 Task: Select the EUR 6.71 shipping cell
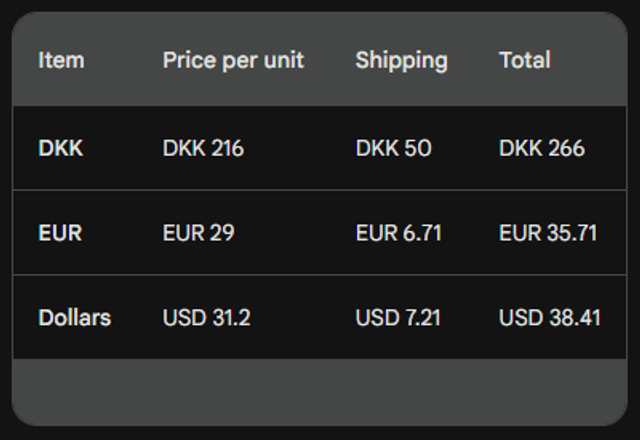398,233
